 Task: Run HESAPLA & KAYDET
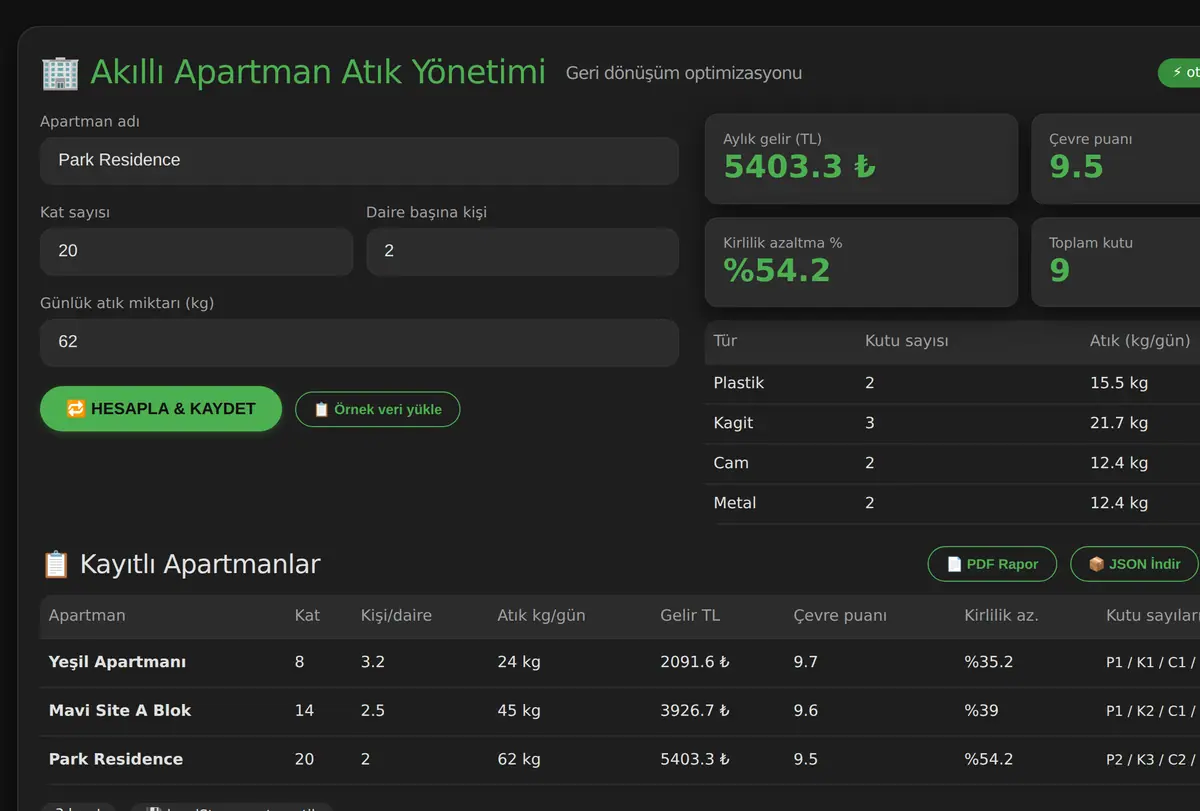[161, 409]
